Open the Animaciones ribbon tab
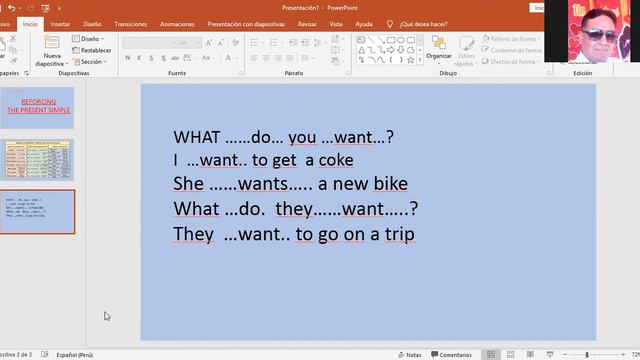The width and height of the screenshot is (640, 360). (x=177, y=24)
